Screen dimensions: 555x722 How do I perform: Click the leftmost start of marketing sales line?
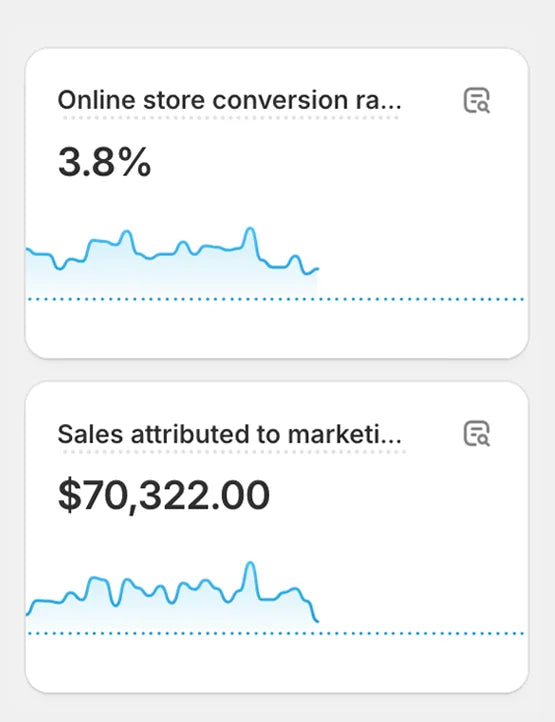tap(29, 613)
